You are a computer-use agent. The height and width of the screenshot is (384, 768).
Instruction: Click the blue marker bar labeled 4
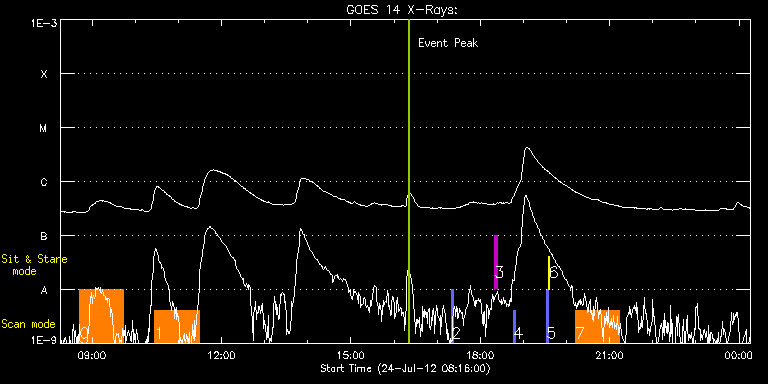(x=515, y=326)
